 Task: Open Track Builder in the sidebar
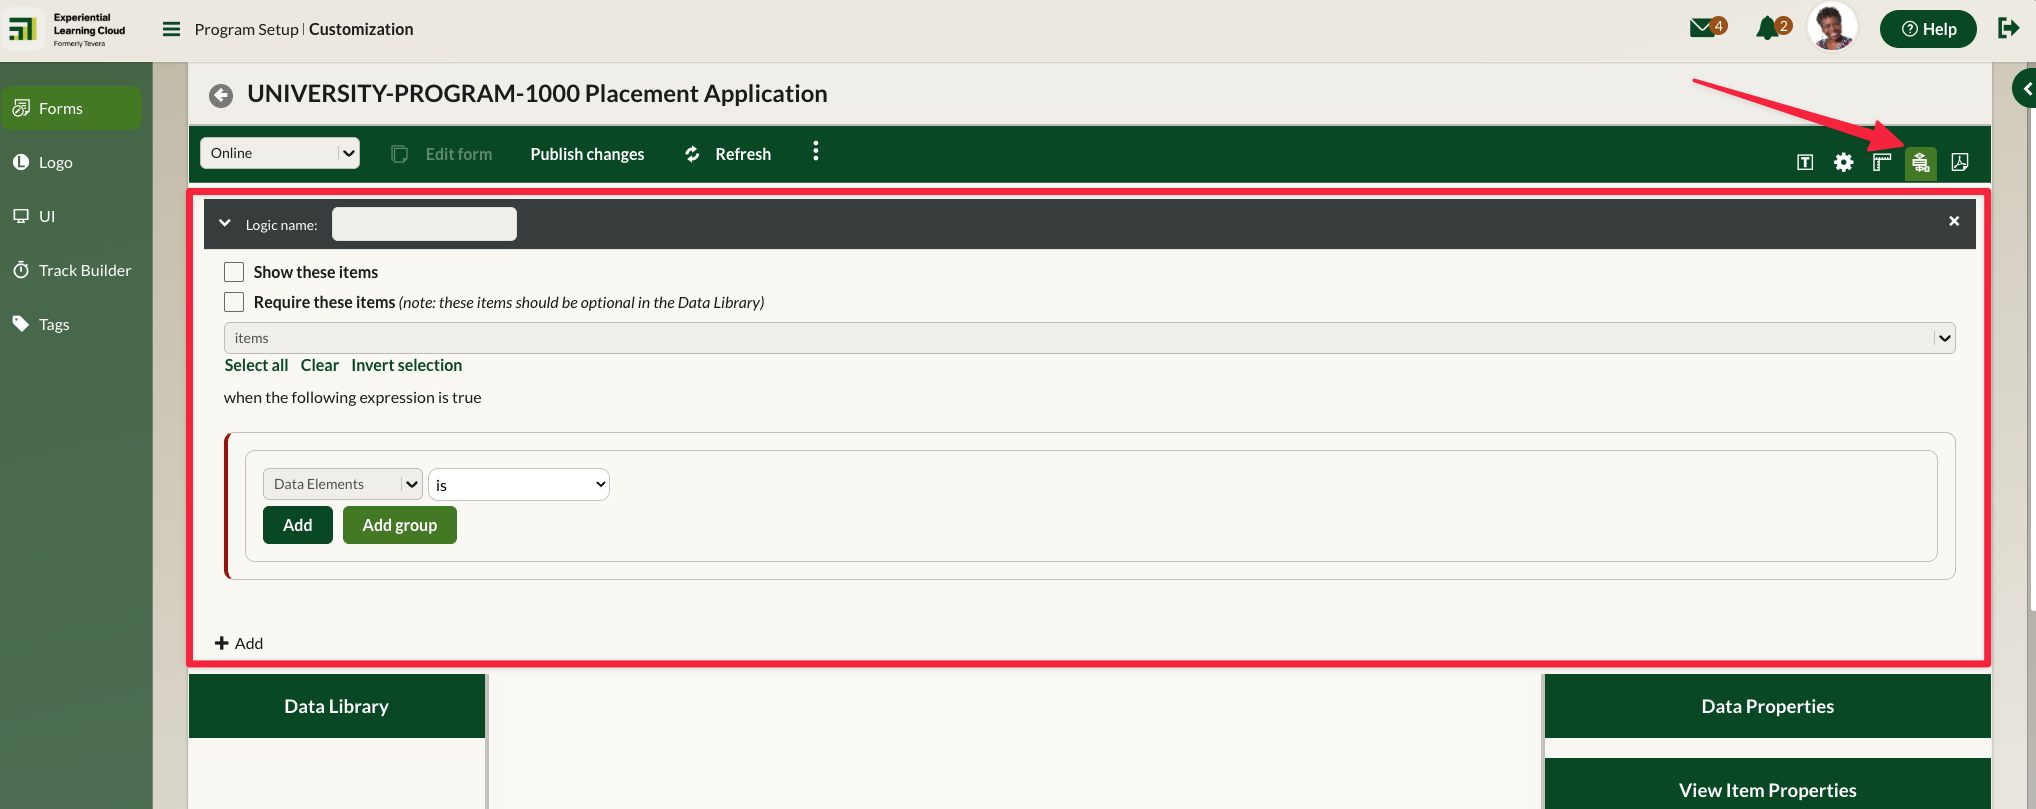72,270
